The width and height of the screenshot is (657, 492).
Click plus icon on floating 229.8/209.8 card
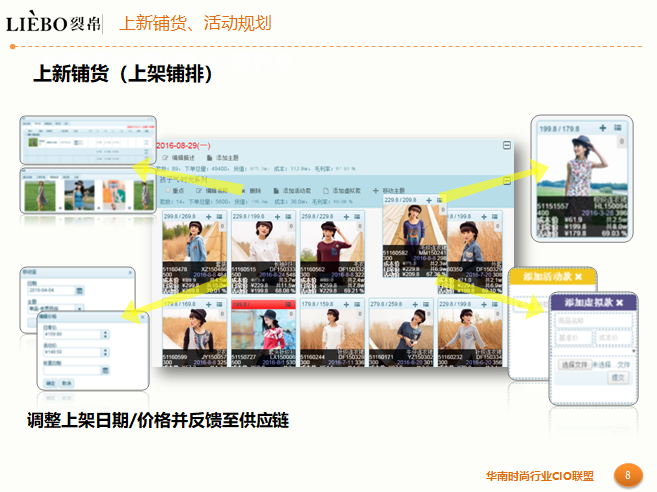(429, 200)
